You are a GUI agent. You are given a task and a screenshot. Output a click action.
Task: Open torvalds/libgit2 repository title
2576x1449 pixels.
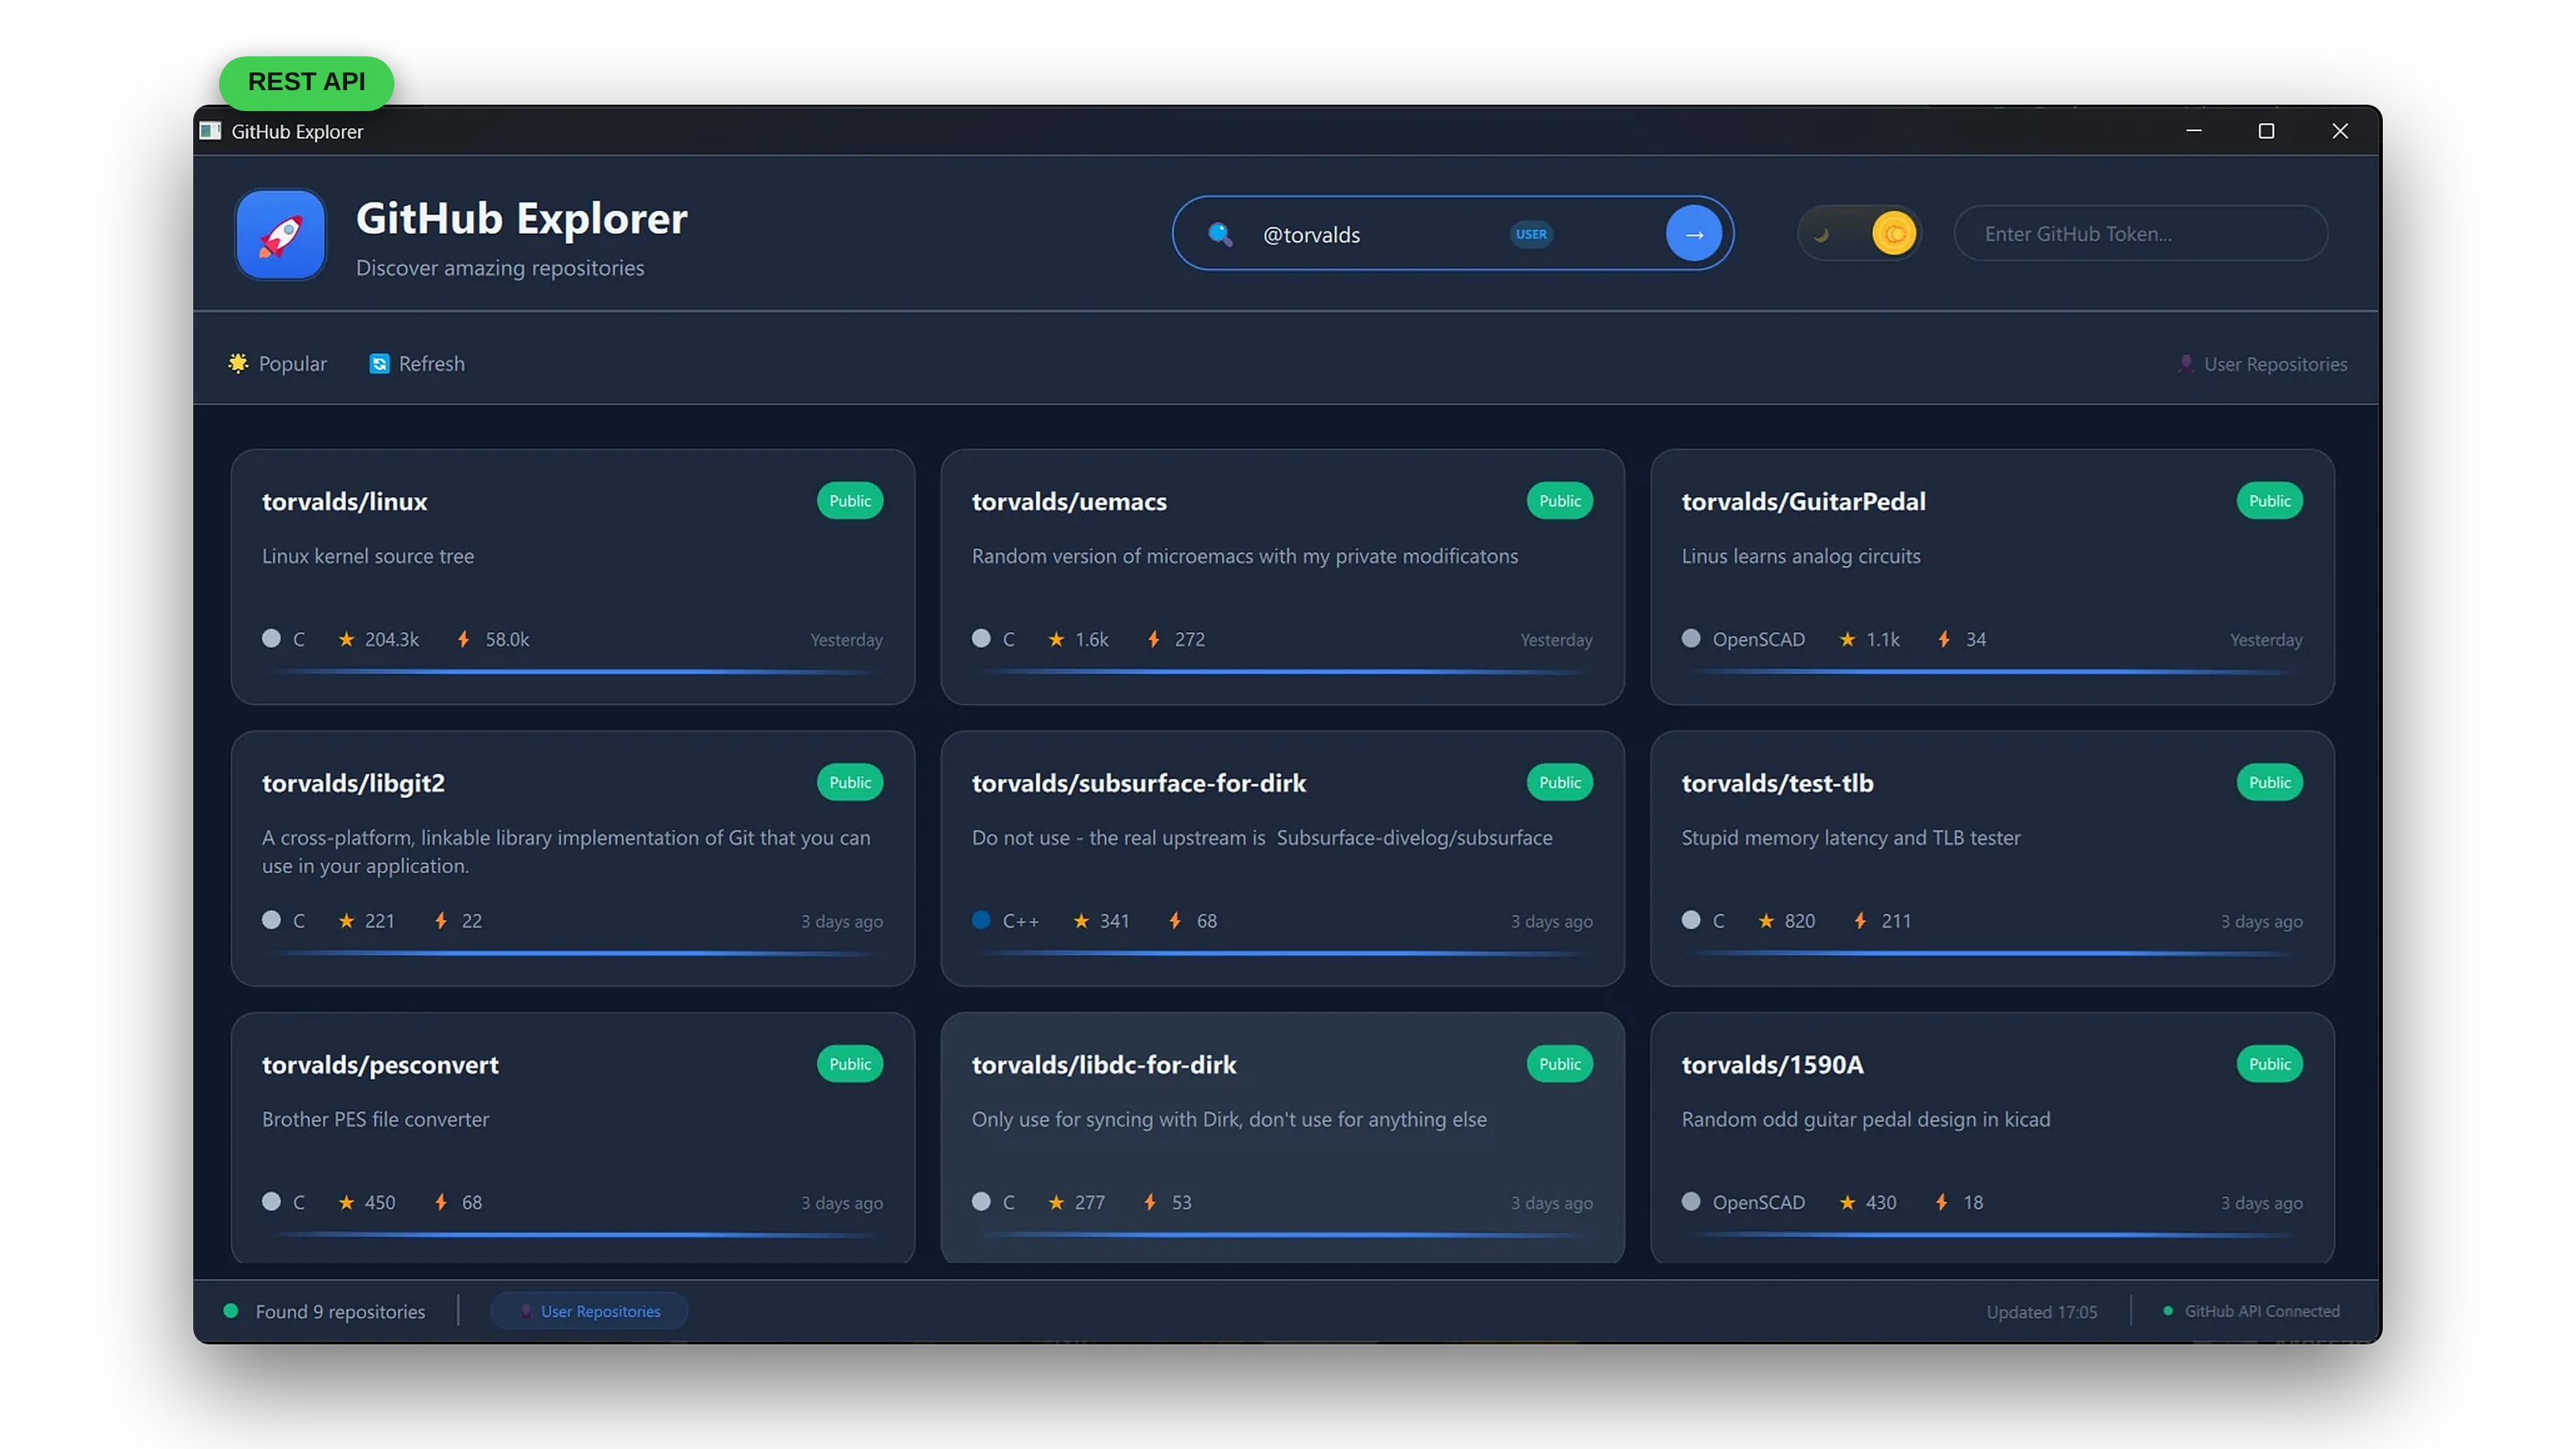coord(353,783)
